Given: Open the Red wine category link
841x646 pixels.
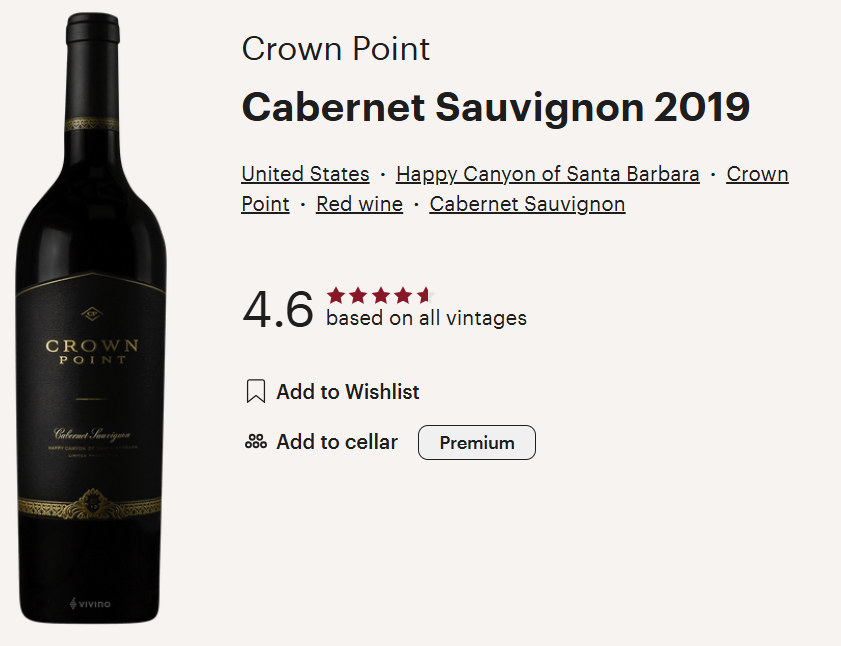Looking at the screenshot, I should pos(359,204).
